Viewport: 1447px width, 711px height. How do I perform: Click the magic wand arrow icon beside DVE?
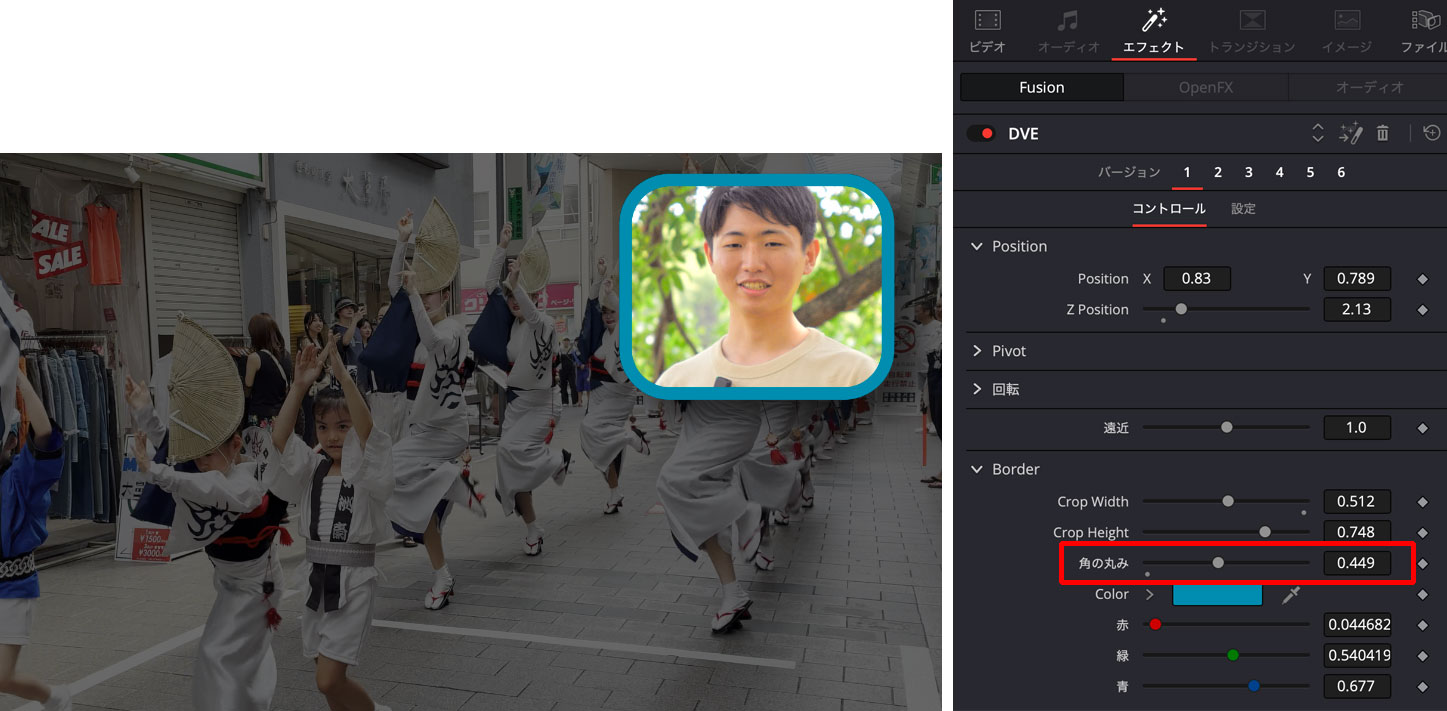pos(1350,133)
